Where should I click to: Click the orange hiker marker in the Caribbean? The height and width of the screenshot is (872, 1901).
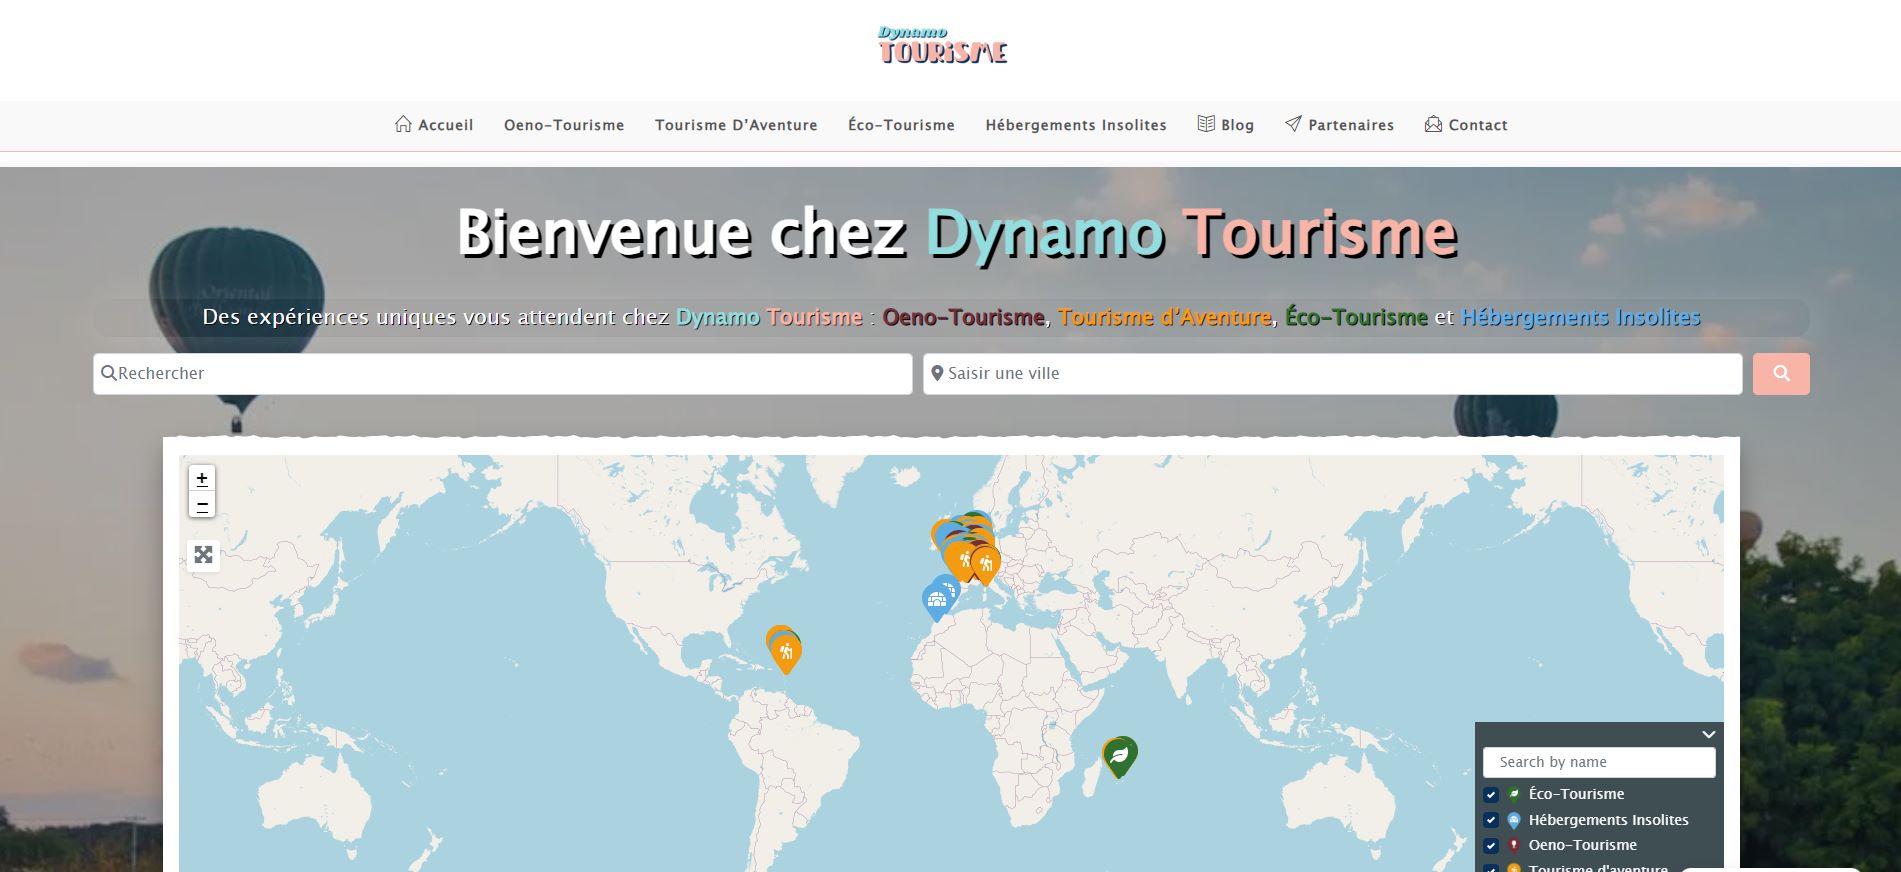pos(786,652)
